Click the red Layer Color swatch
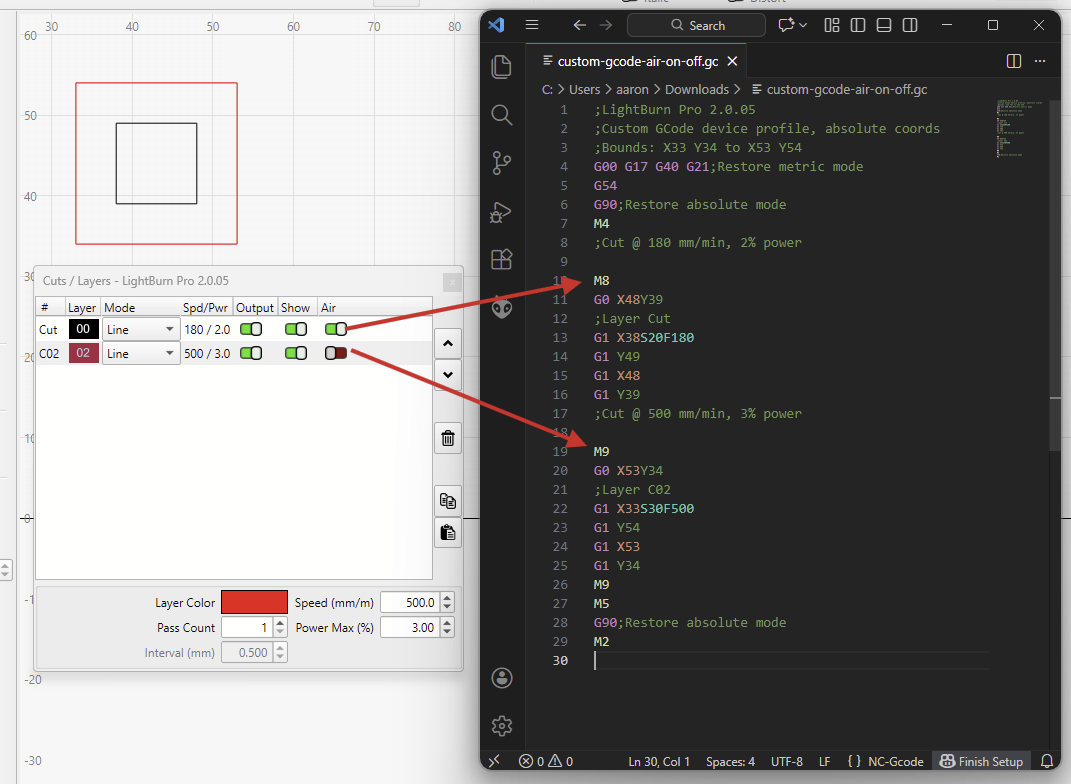The height and width of the screenshot is (784, 1071). tap(254, 602)
